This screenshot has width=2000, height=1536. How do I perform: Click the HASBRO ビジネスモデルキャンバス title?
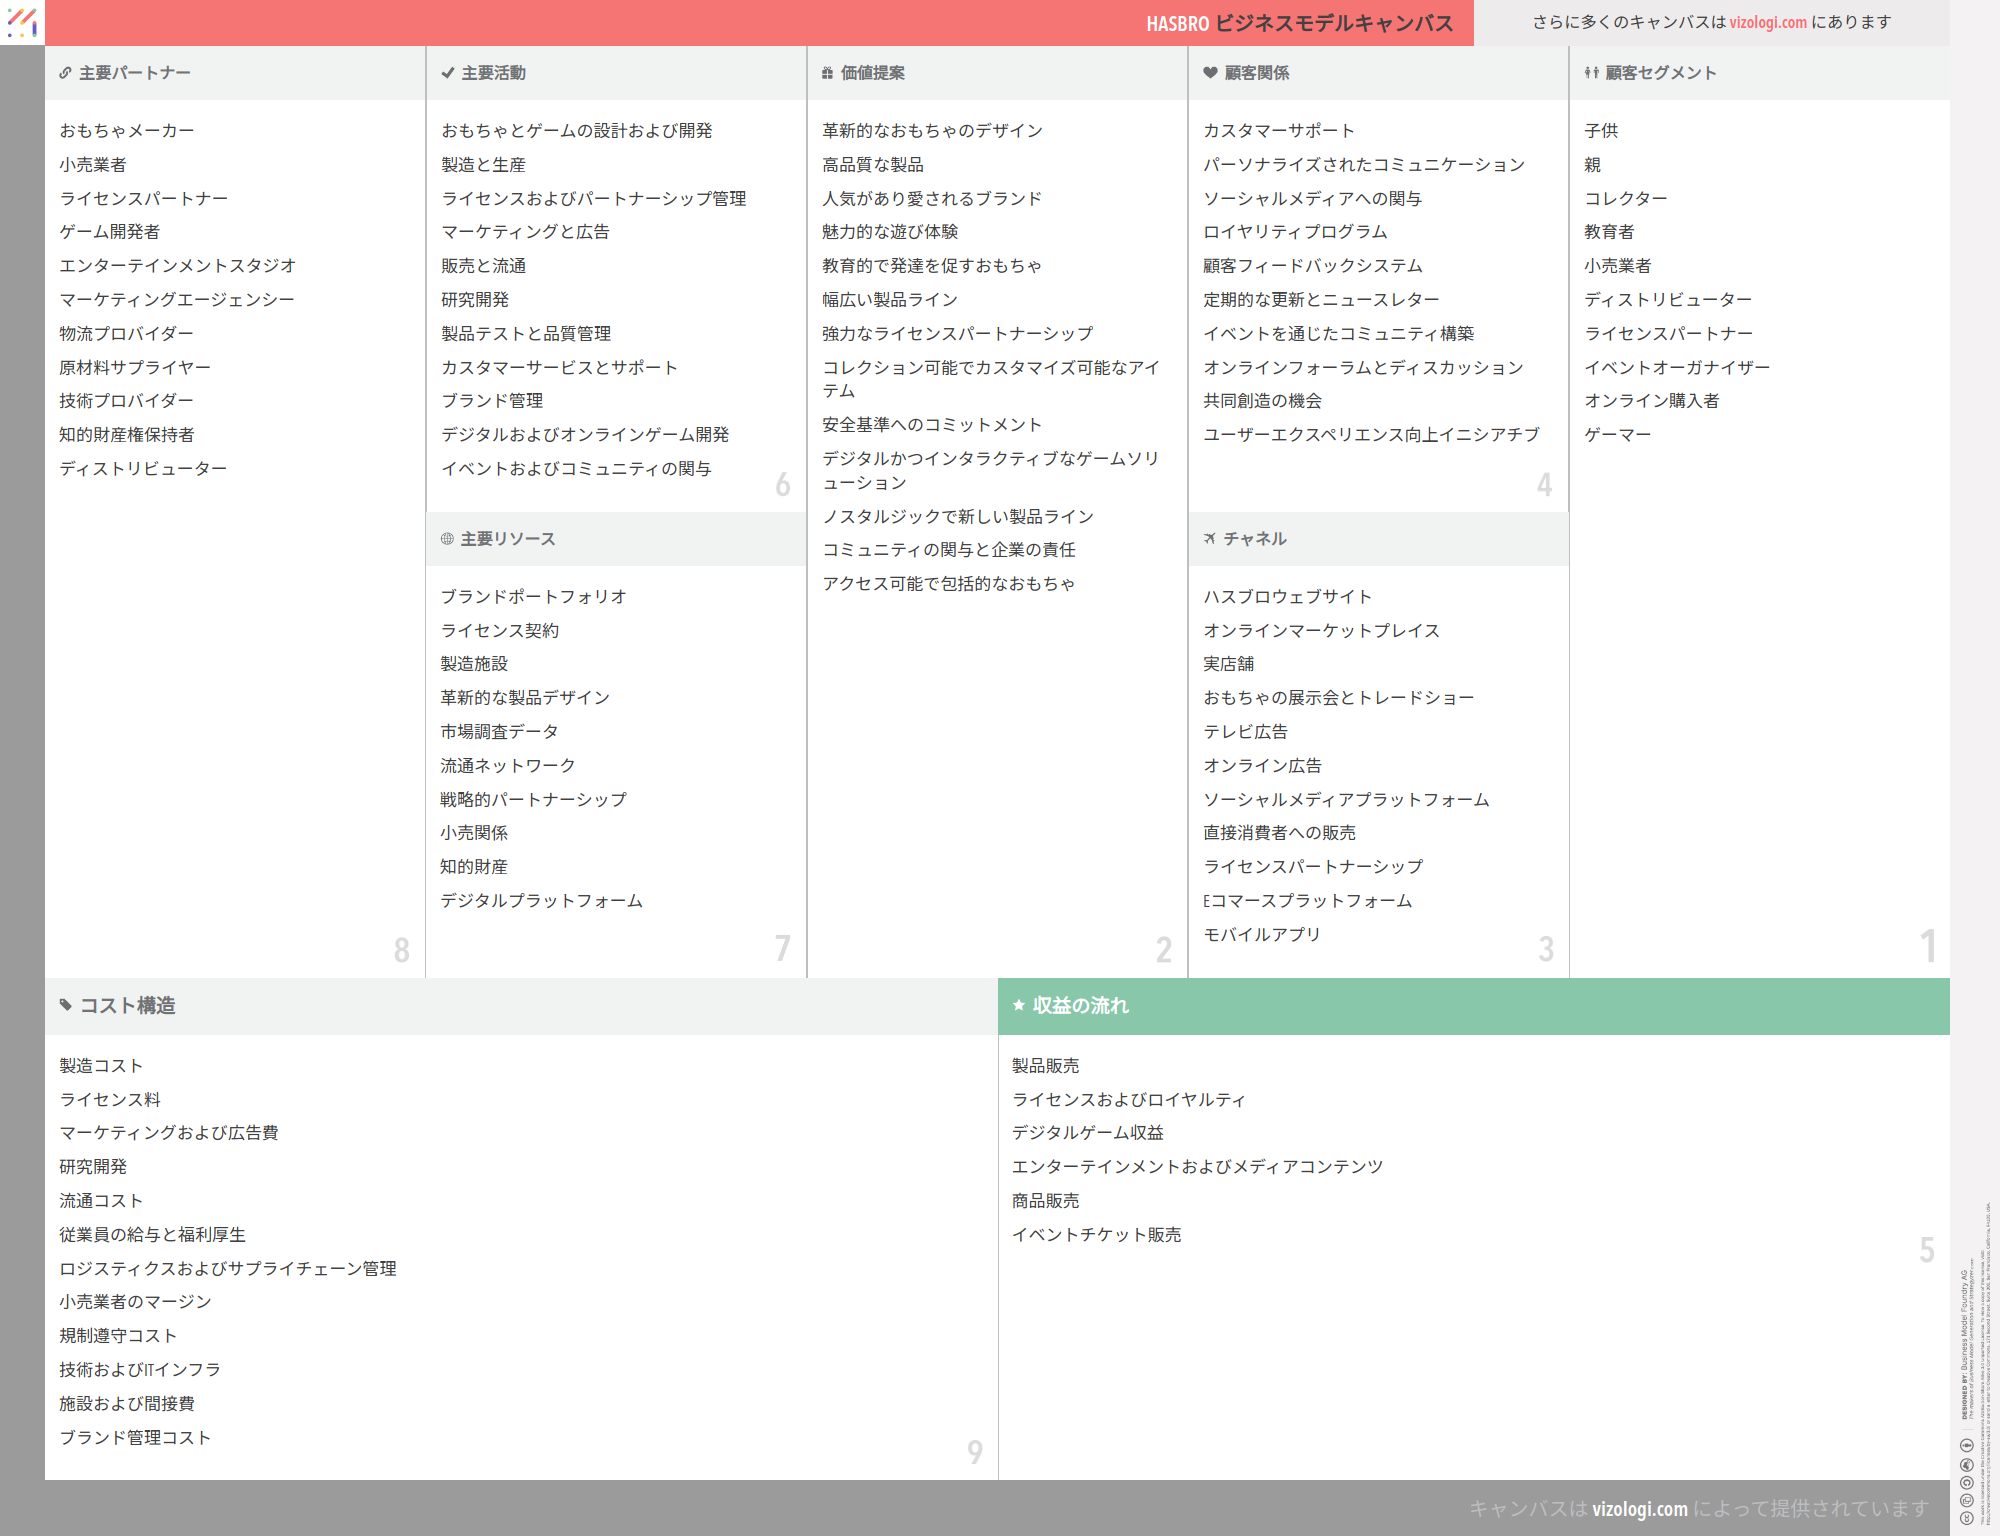pos(1299,23)
